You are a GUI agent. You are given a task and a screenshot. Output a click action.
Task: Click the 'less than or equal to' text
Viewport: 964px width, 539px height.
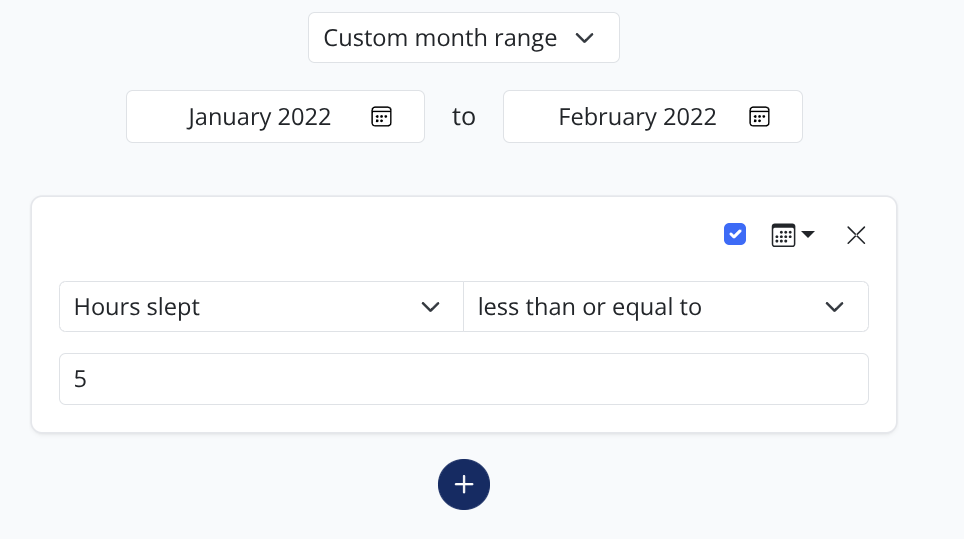[590, 307]
